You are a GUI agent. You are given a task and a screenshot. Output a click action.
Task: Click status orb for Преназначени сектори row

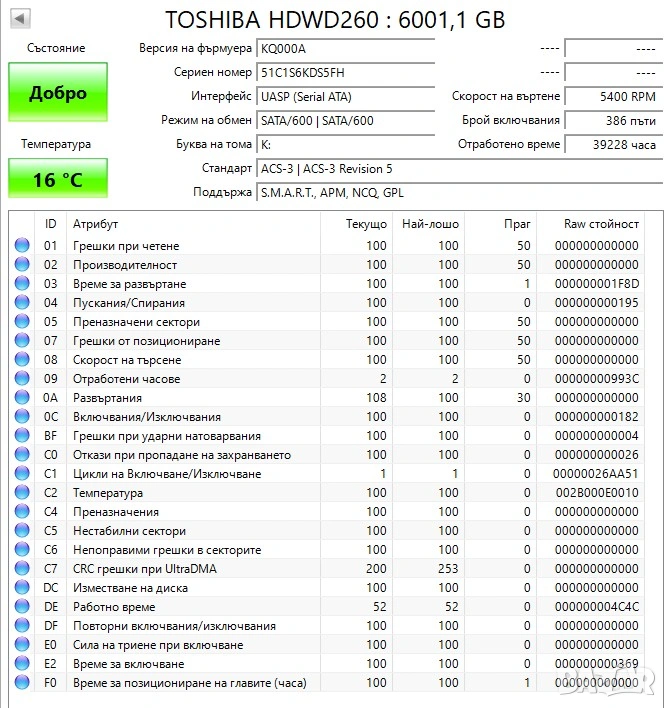[22, 322]
